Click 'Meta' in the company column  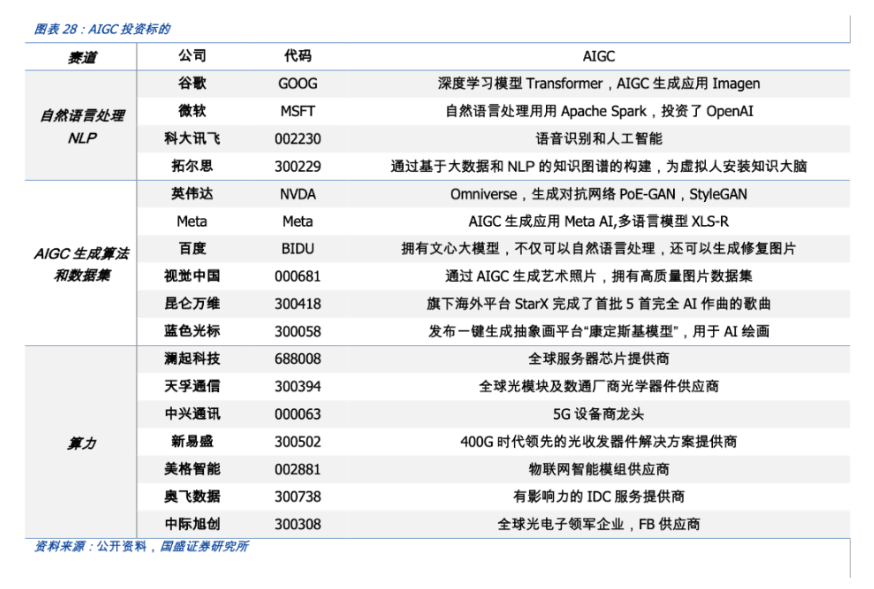192,222
